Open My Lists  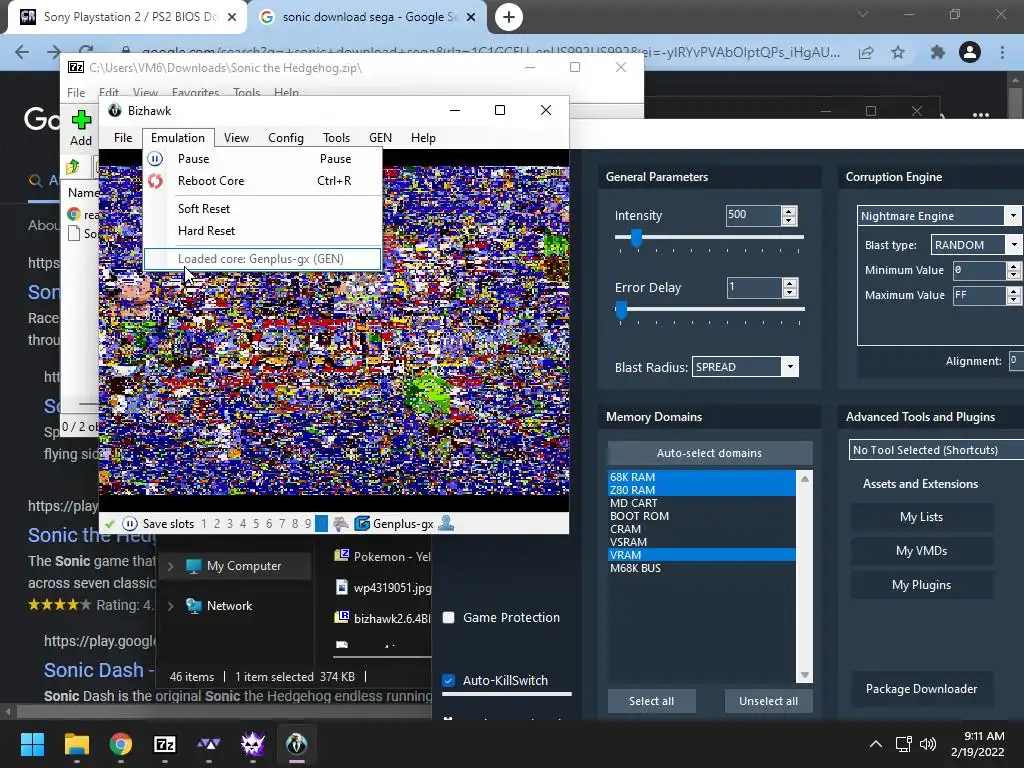(x=921, y=517)
